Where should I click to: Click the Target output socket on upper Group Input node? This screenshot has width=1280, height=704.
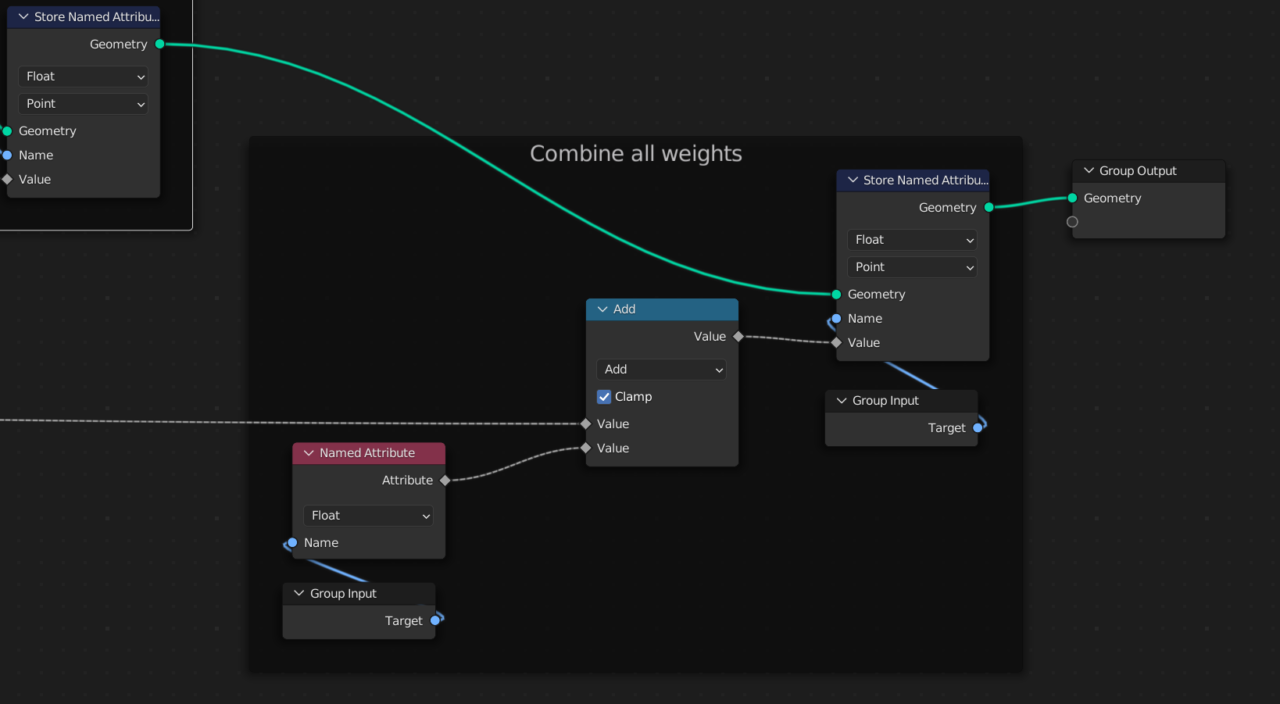[979, 427]
